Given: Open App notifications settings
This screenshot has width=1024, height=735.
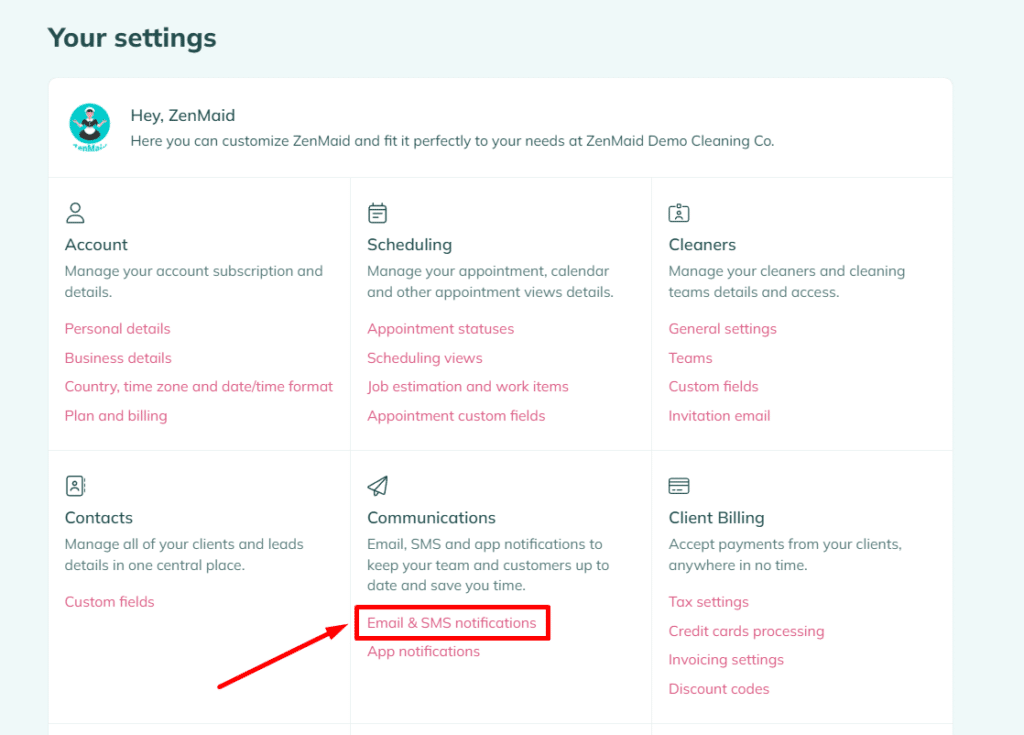Looking at the screenshot, I should point(423,652).
